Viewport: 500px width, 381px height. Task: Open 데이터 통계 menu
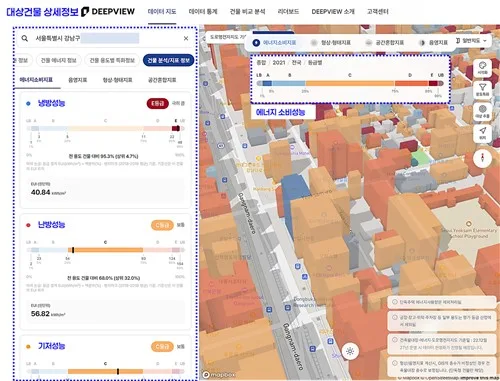(x=203, y=12)
